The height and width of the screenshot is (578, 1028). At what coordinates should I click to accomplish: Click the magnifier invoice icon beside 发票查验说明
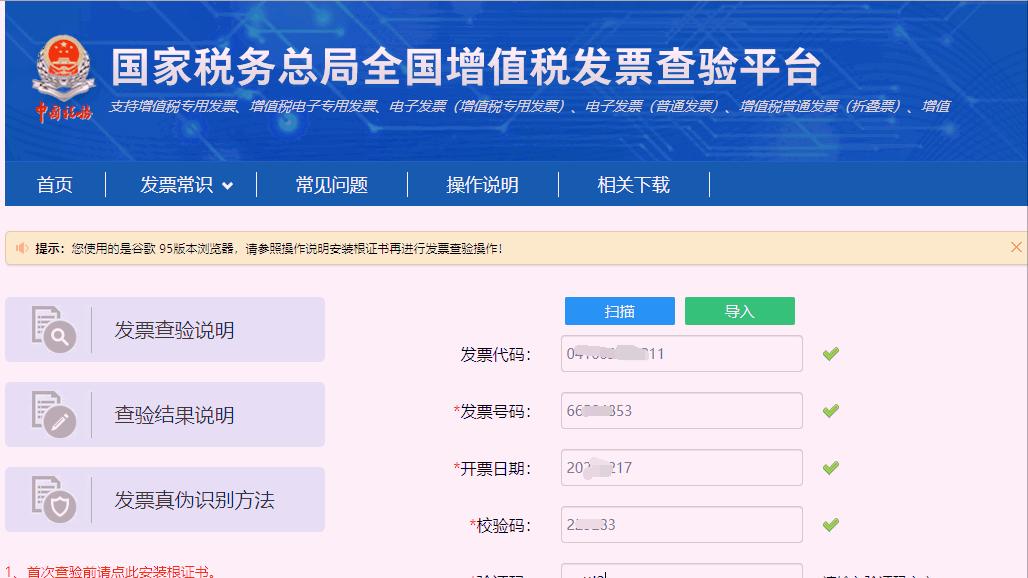pos(57,329)
